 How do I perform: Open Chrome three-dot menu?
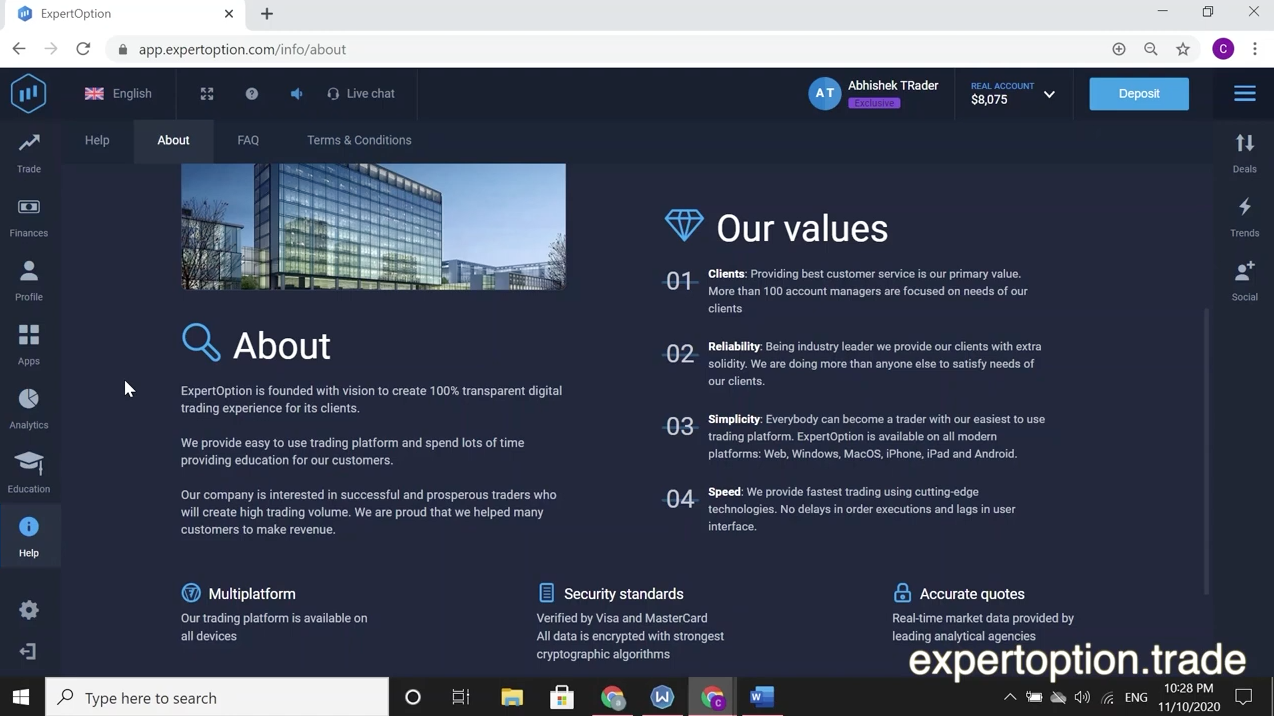(x=1255, y=49)
